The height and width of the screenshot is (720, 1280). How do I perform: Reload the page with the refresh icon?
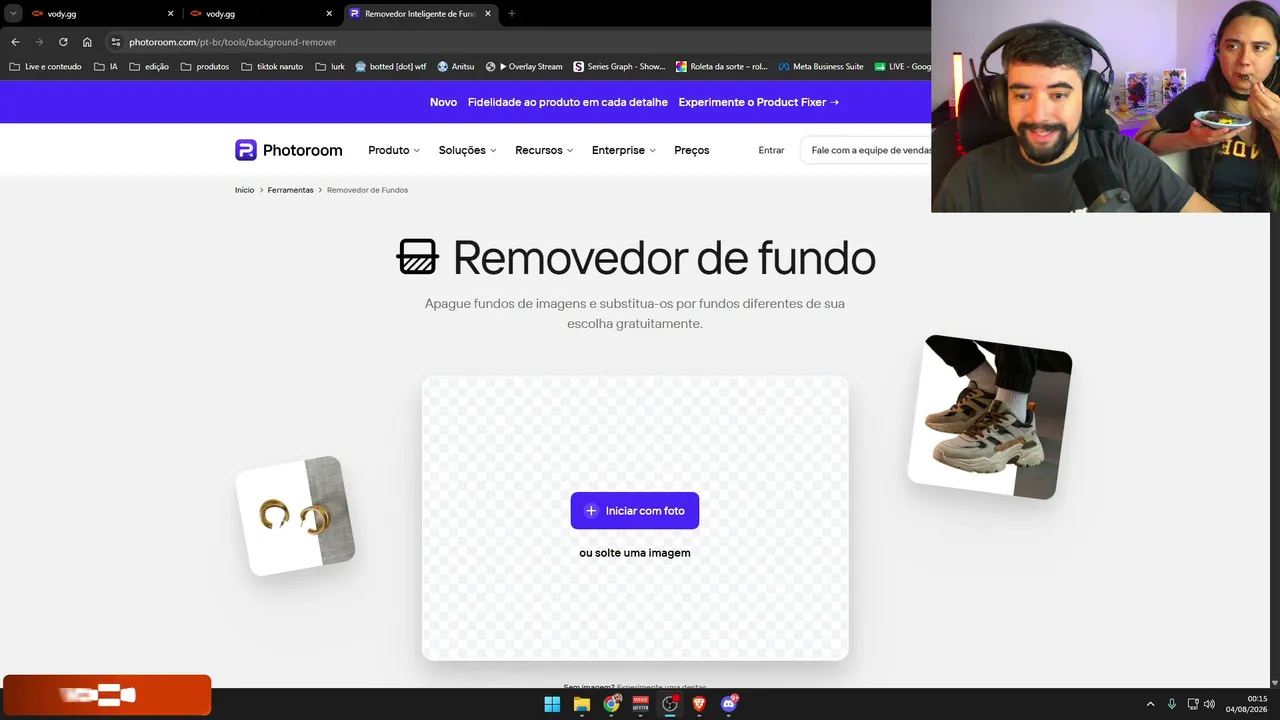(63, 42)
